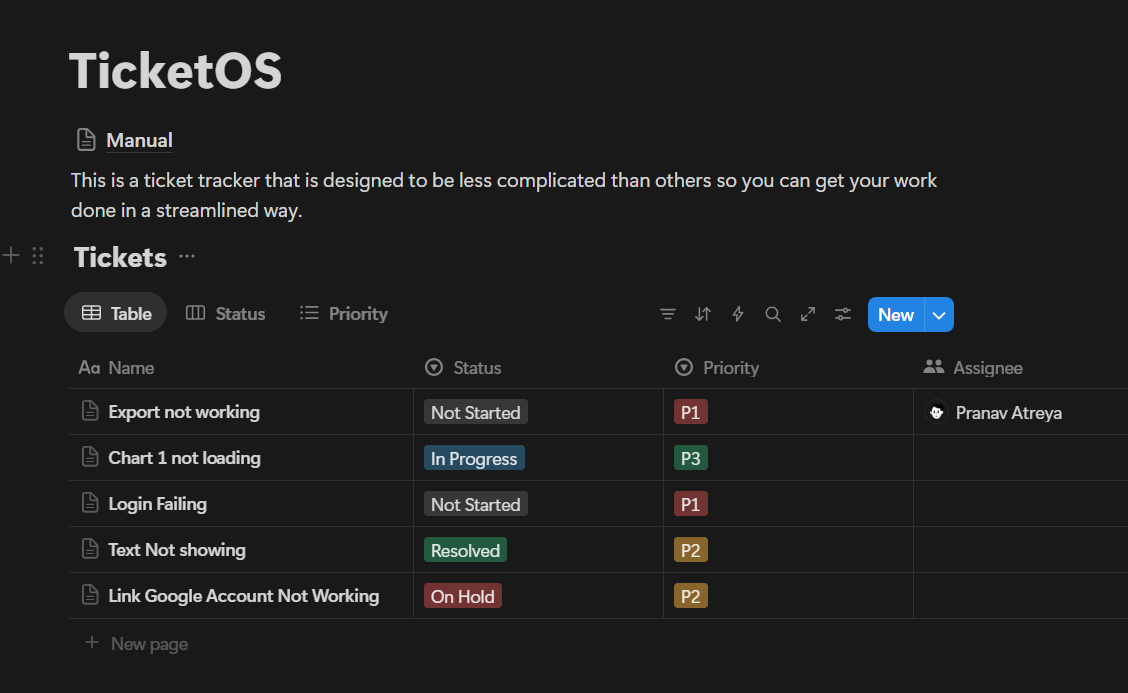Change In Progress status tag
This screenshot has width=1128, height=693.
click(x=474, y=458)
